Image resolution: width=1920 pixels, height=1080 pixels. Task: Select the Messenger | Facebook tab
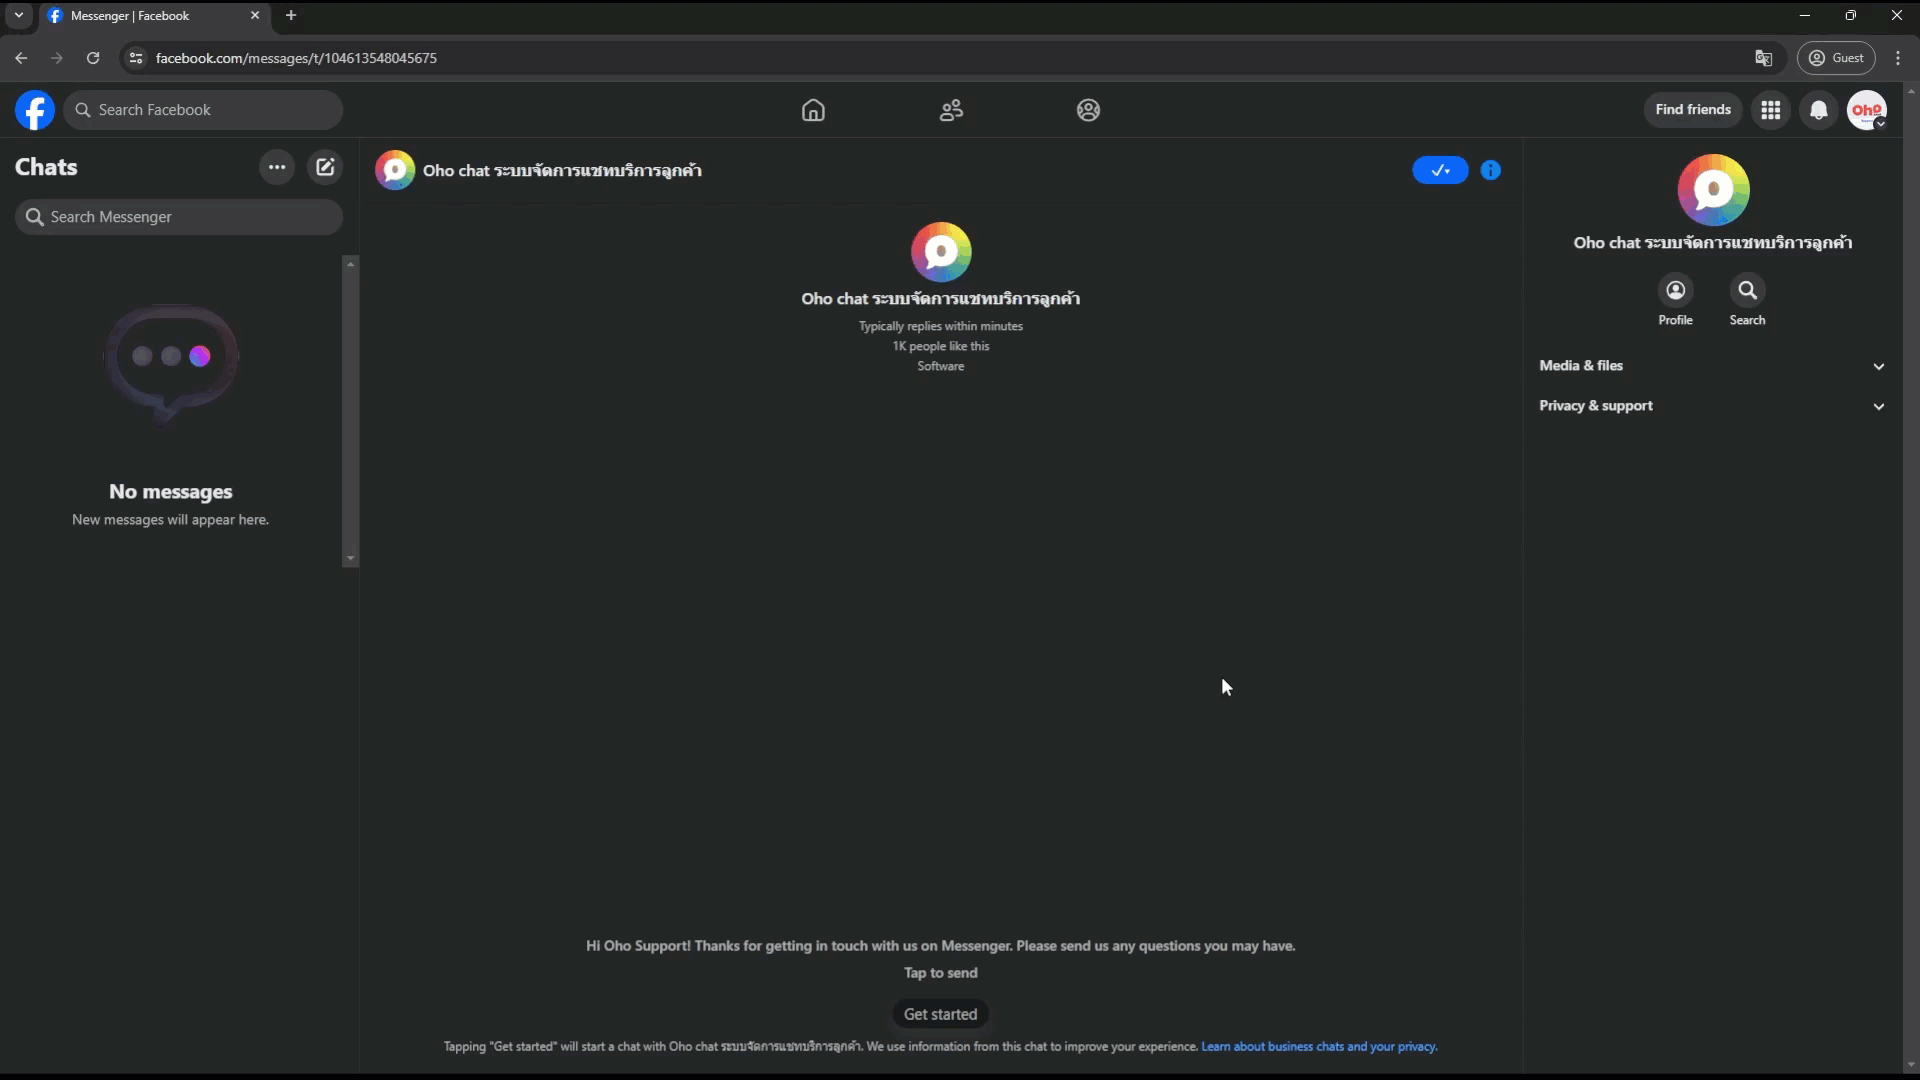click(x=155, y=16)
